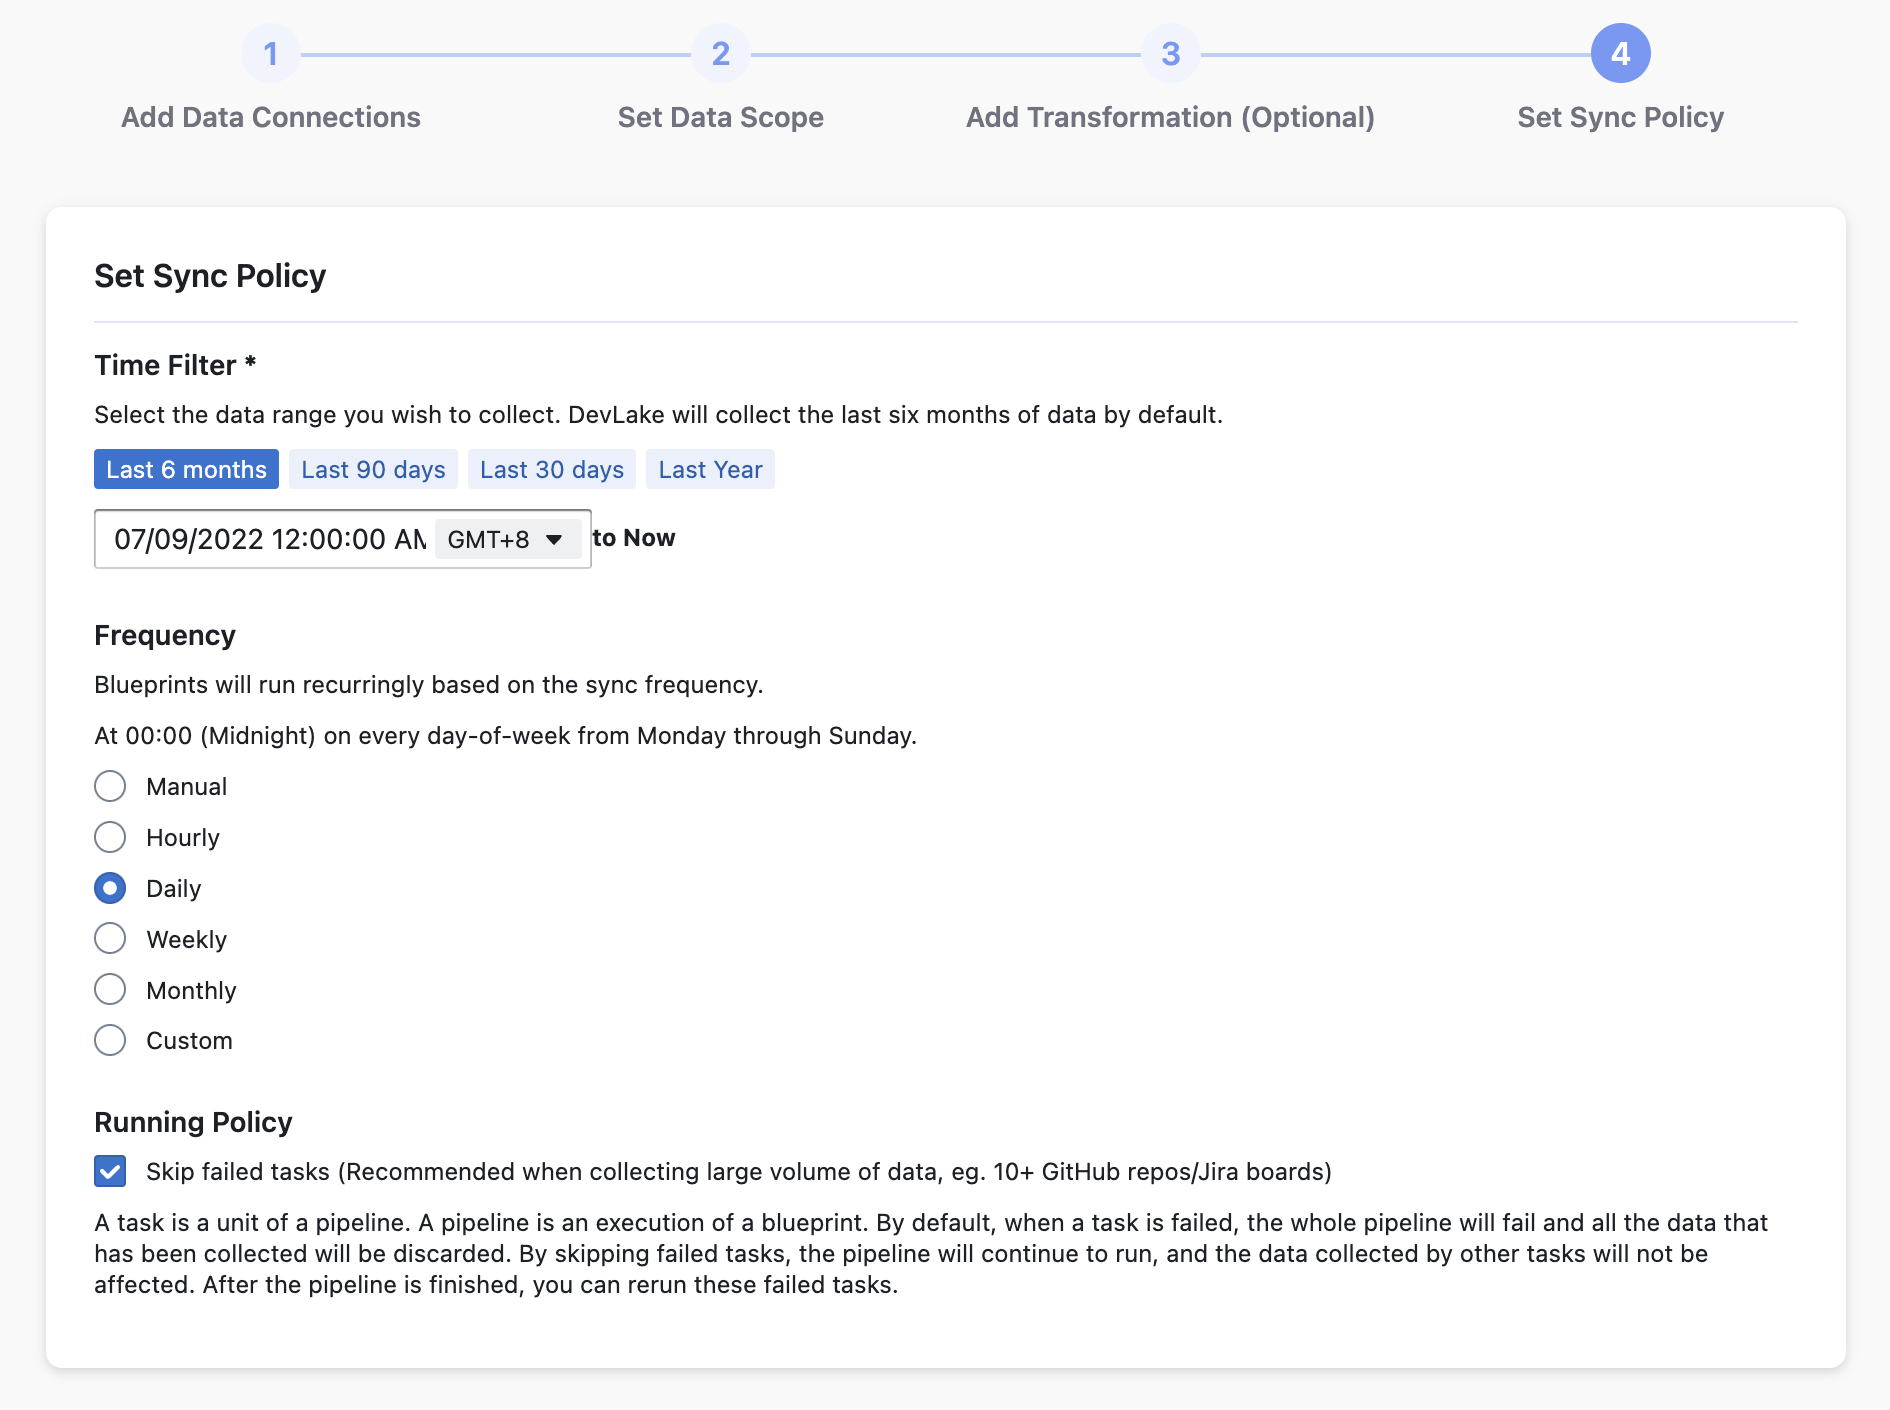
Task: Click step 2 circle in wizard
Action: pyautogui.click(x=720, y=54)
